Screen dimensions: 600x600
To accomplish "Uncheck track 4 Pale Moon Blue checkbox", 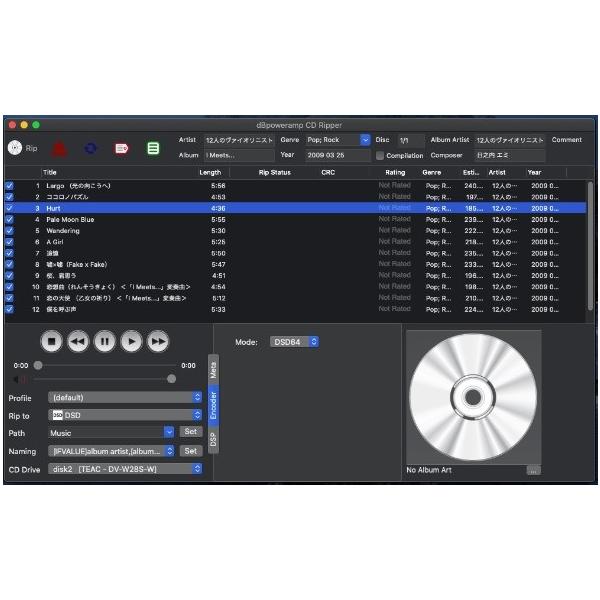I will coord(10,219).
